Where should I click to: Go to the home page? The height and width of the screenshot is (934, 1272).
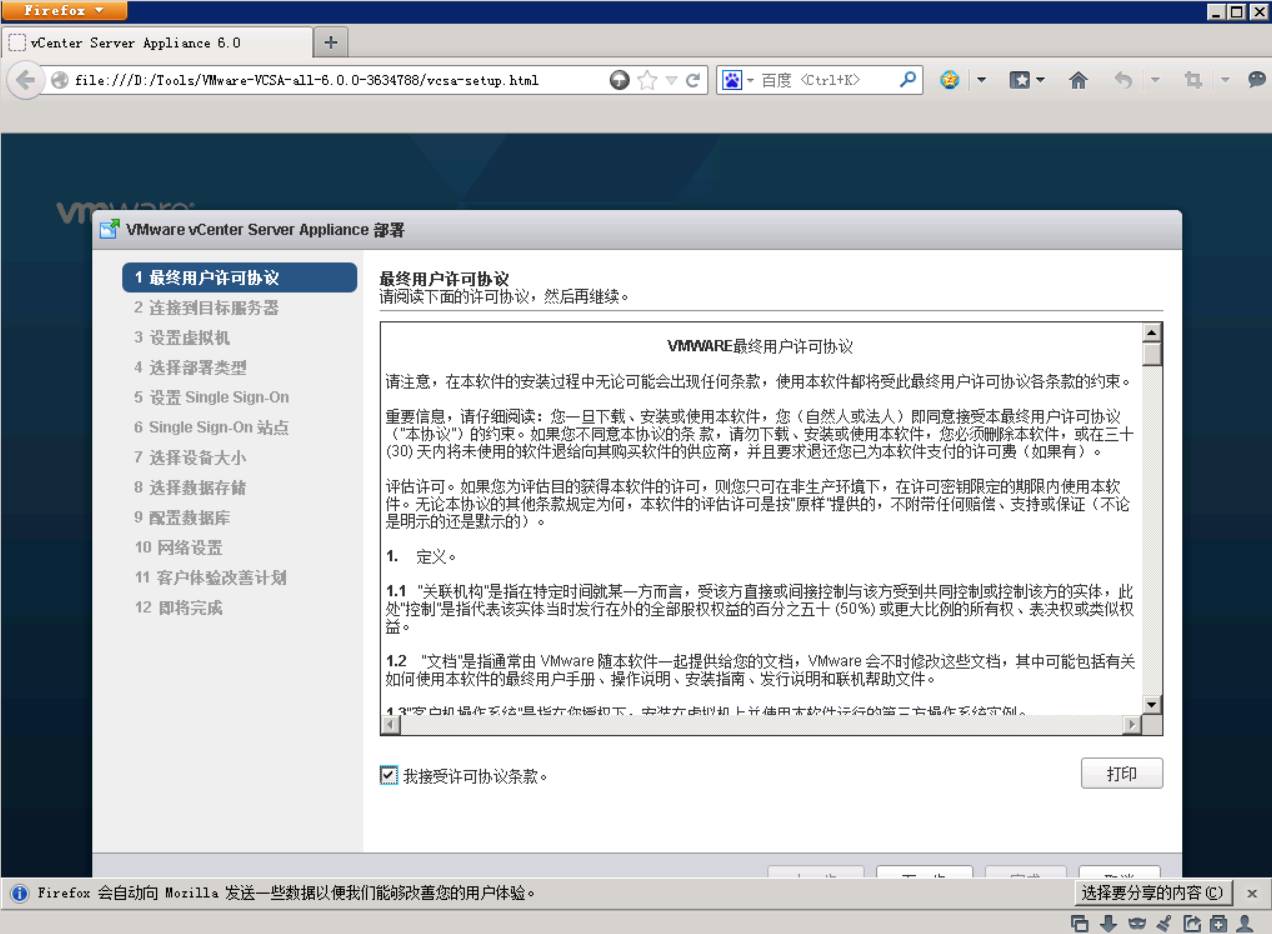click(1078, 80)
